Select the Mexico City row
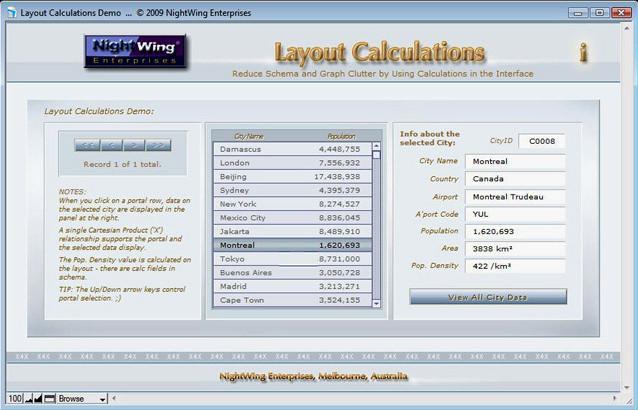Screen dimensions: 638x410 coord(292,218)
